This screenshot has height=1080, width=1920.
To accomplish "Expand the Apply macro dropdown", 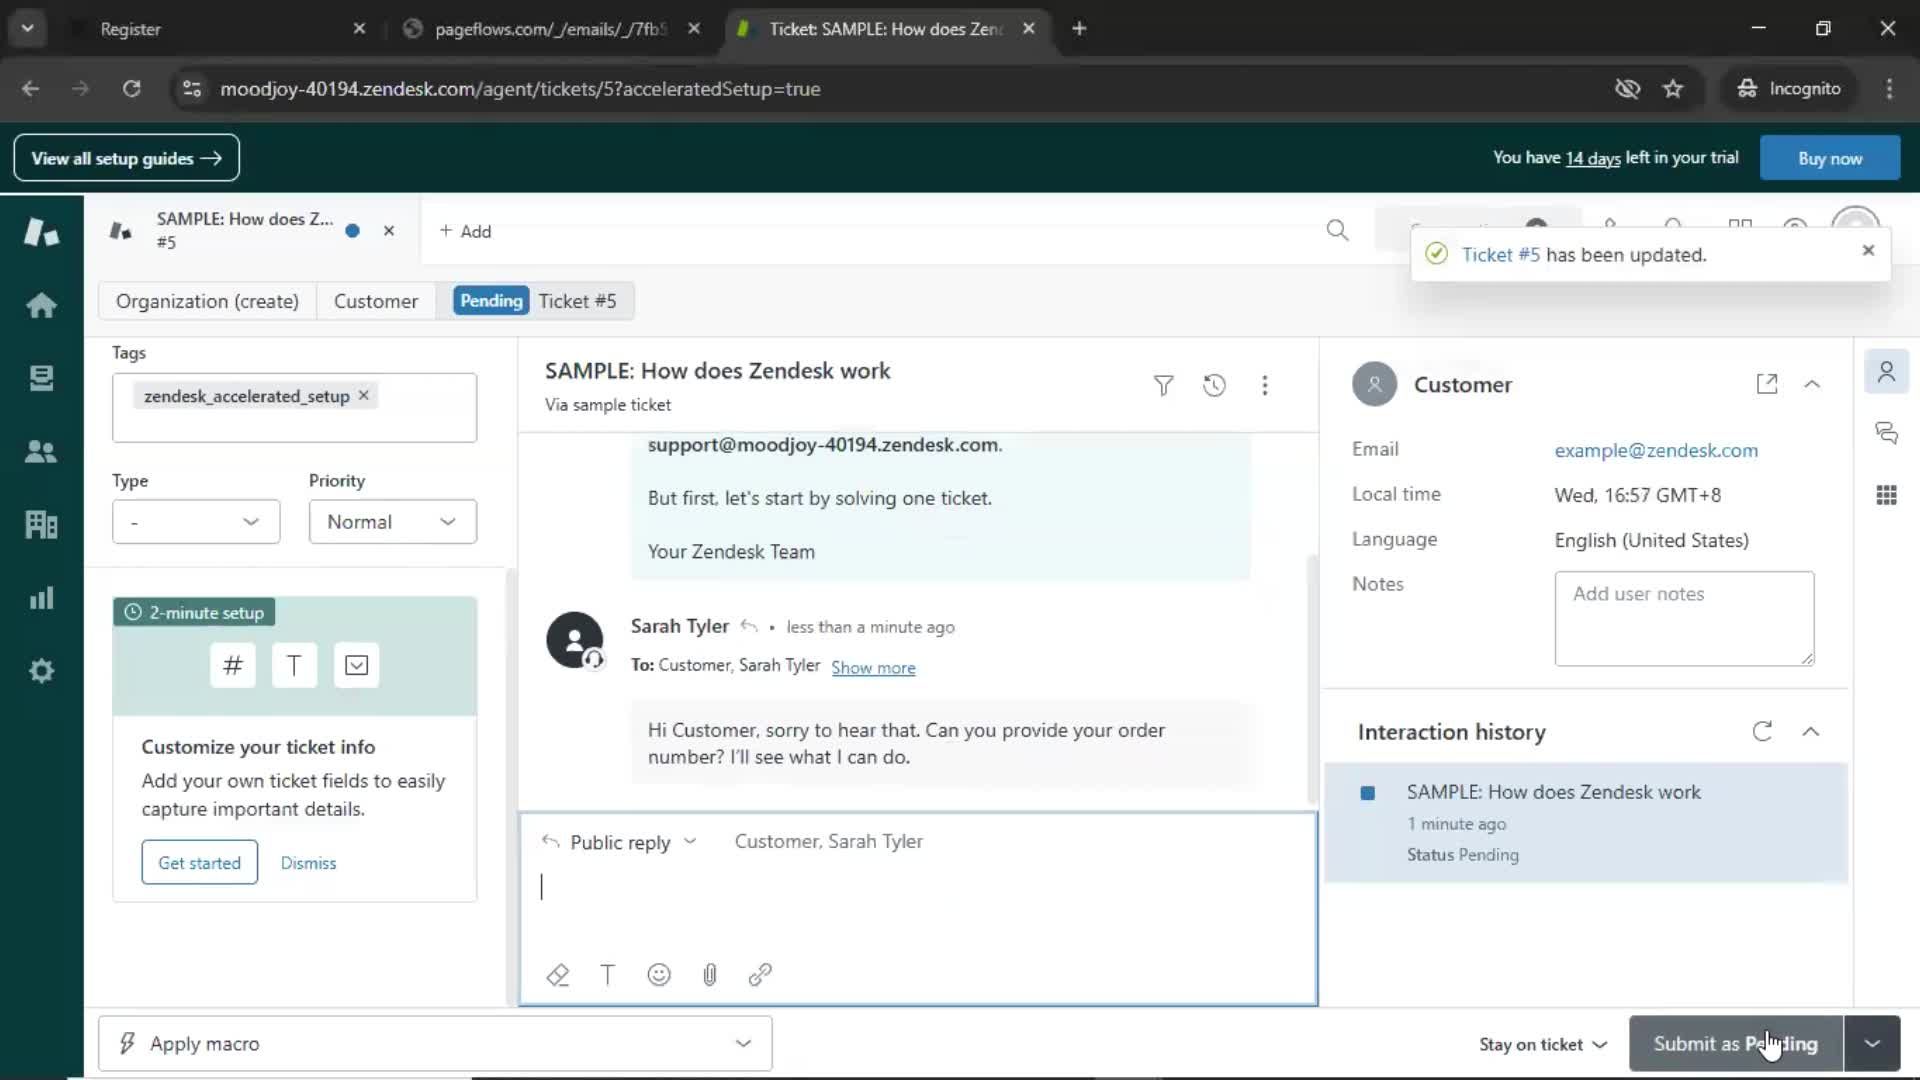I will tap(435, 1043).
